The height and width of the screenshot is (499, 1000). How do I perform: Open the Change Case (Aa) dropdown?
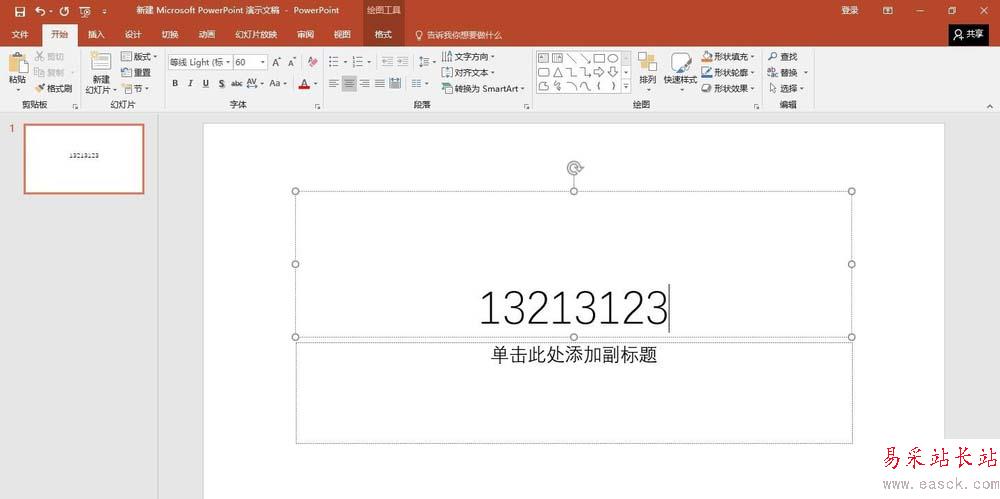(277, 83)
